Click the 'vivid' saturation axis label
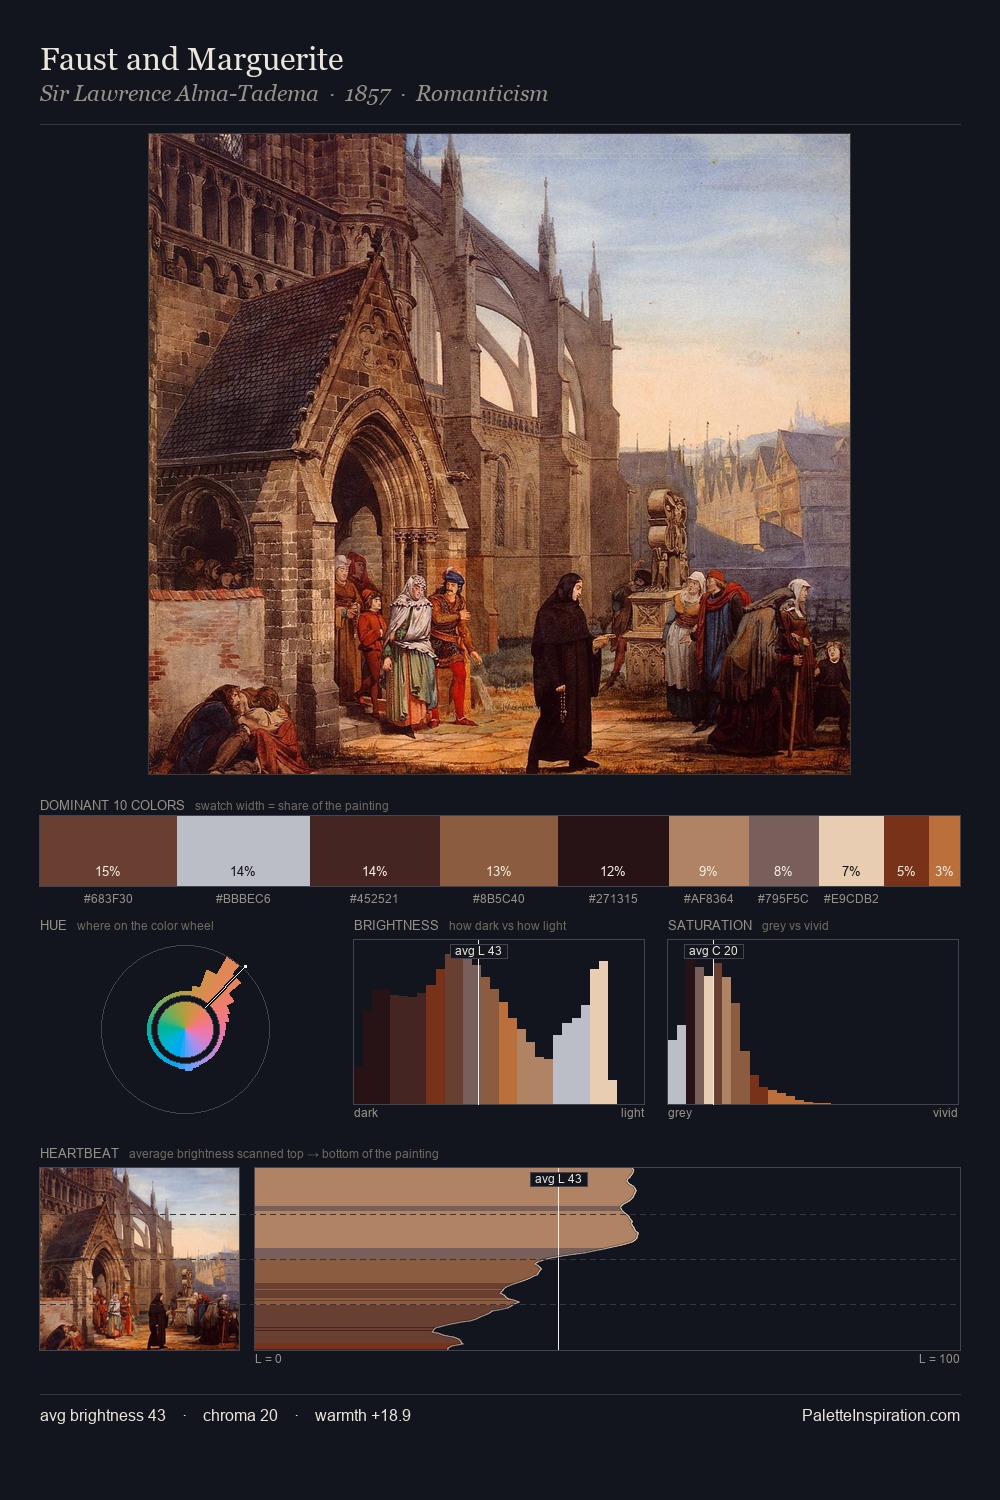Viewport: 1000px width, 1500px height. [x=945, y=1113]
